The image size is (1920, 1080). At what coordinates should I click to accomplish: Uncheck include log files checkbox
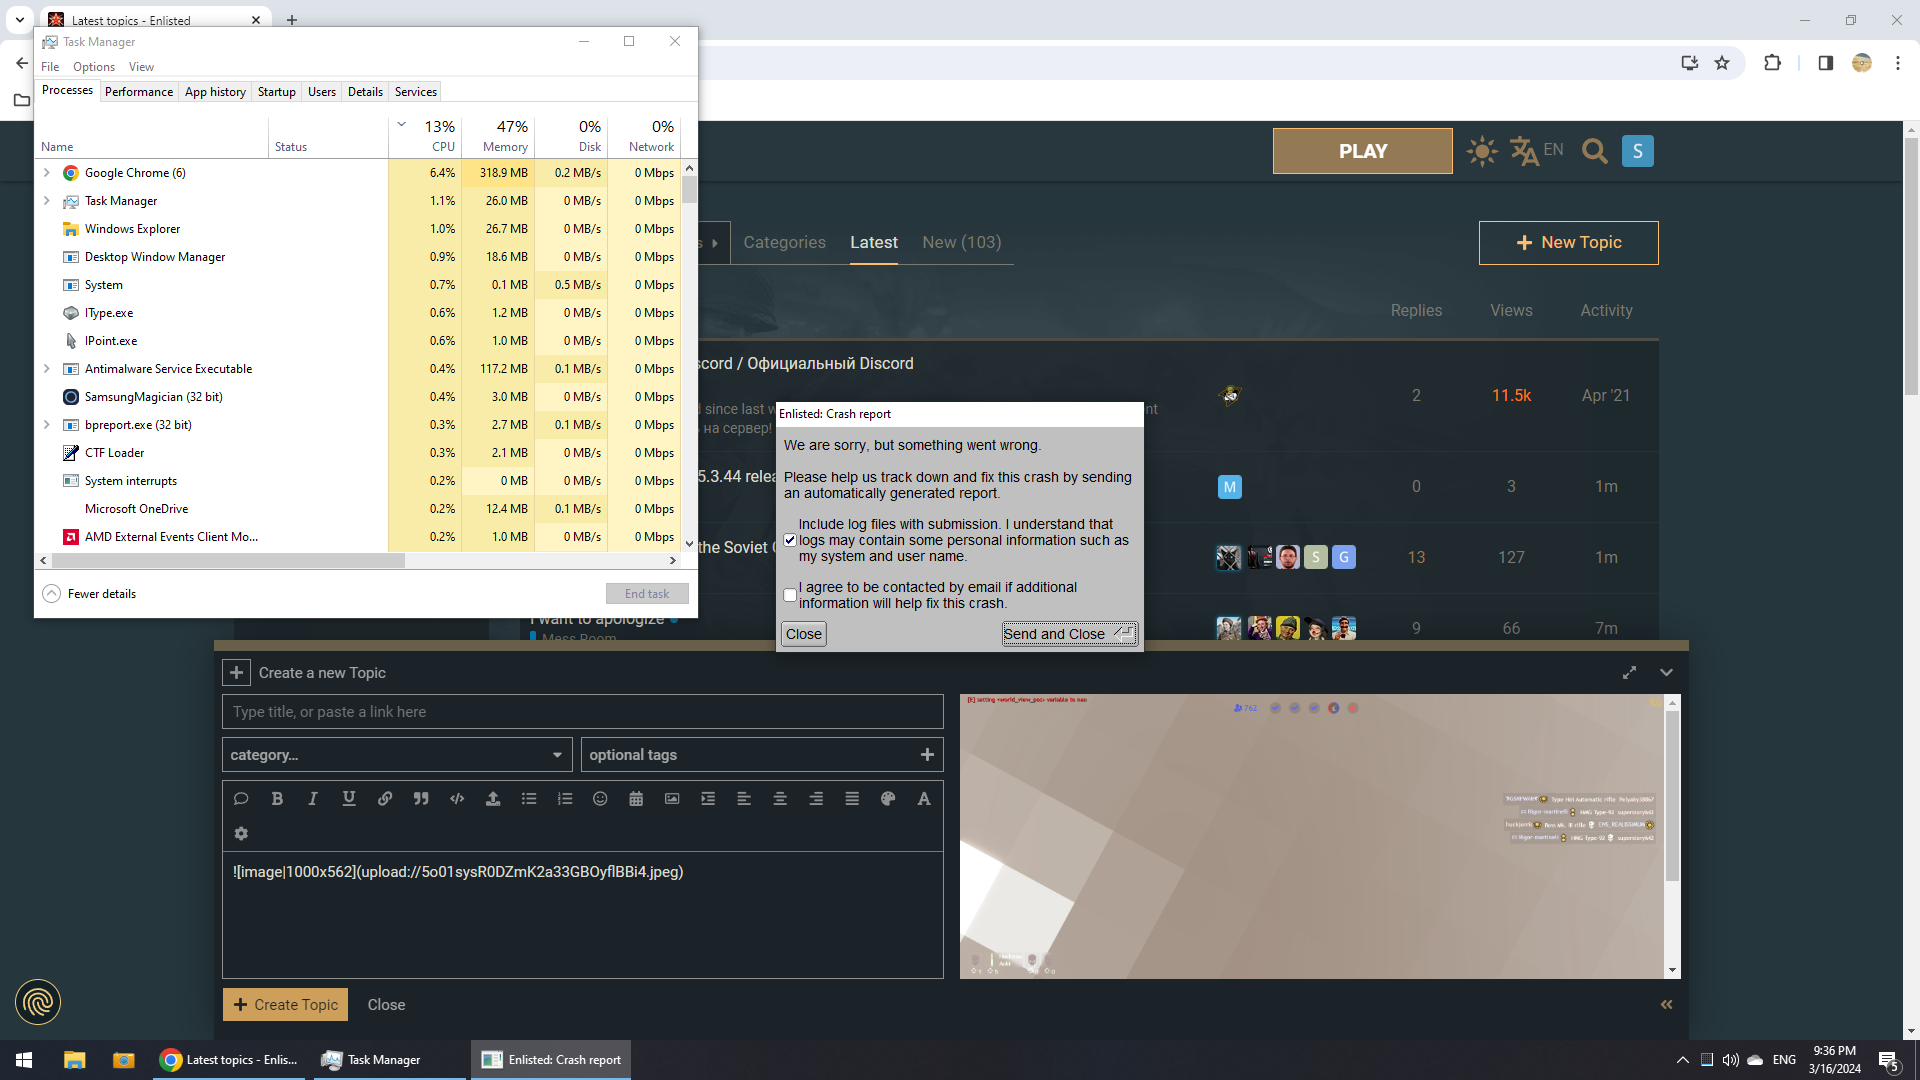coord(790,541)
